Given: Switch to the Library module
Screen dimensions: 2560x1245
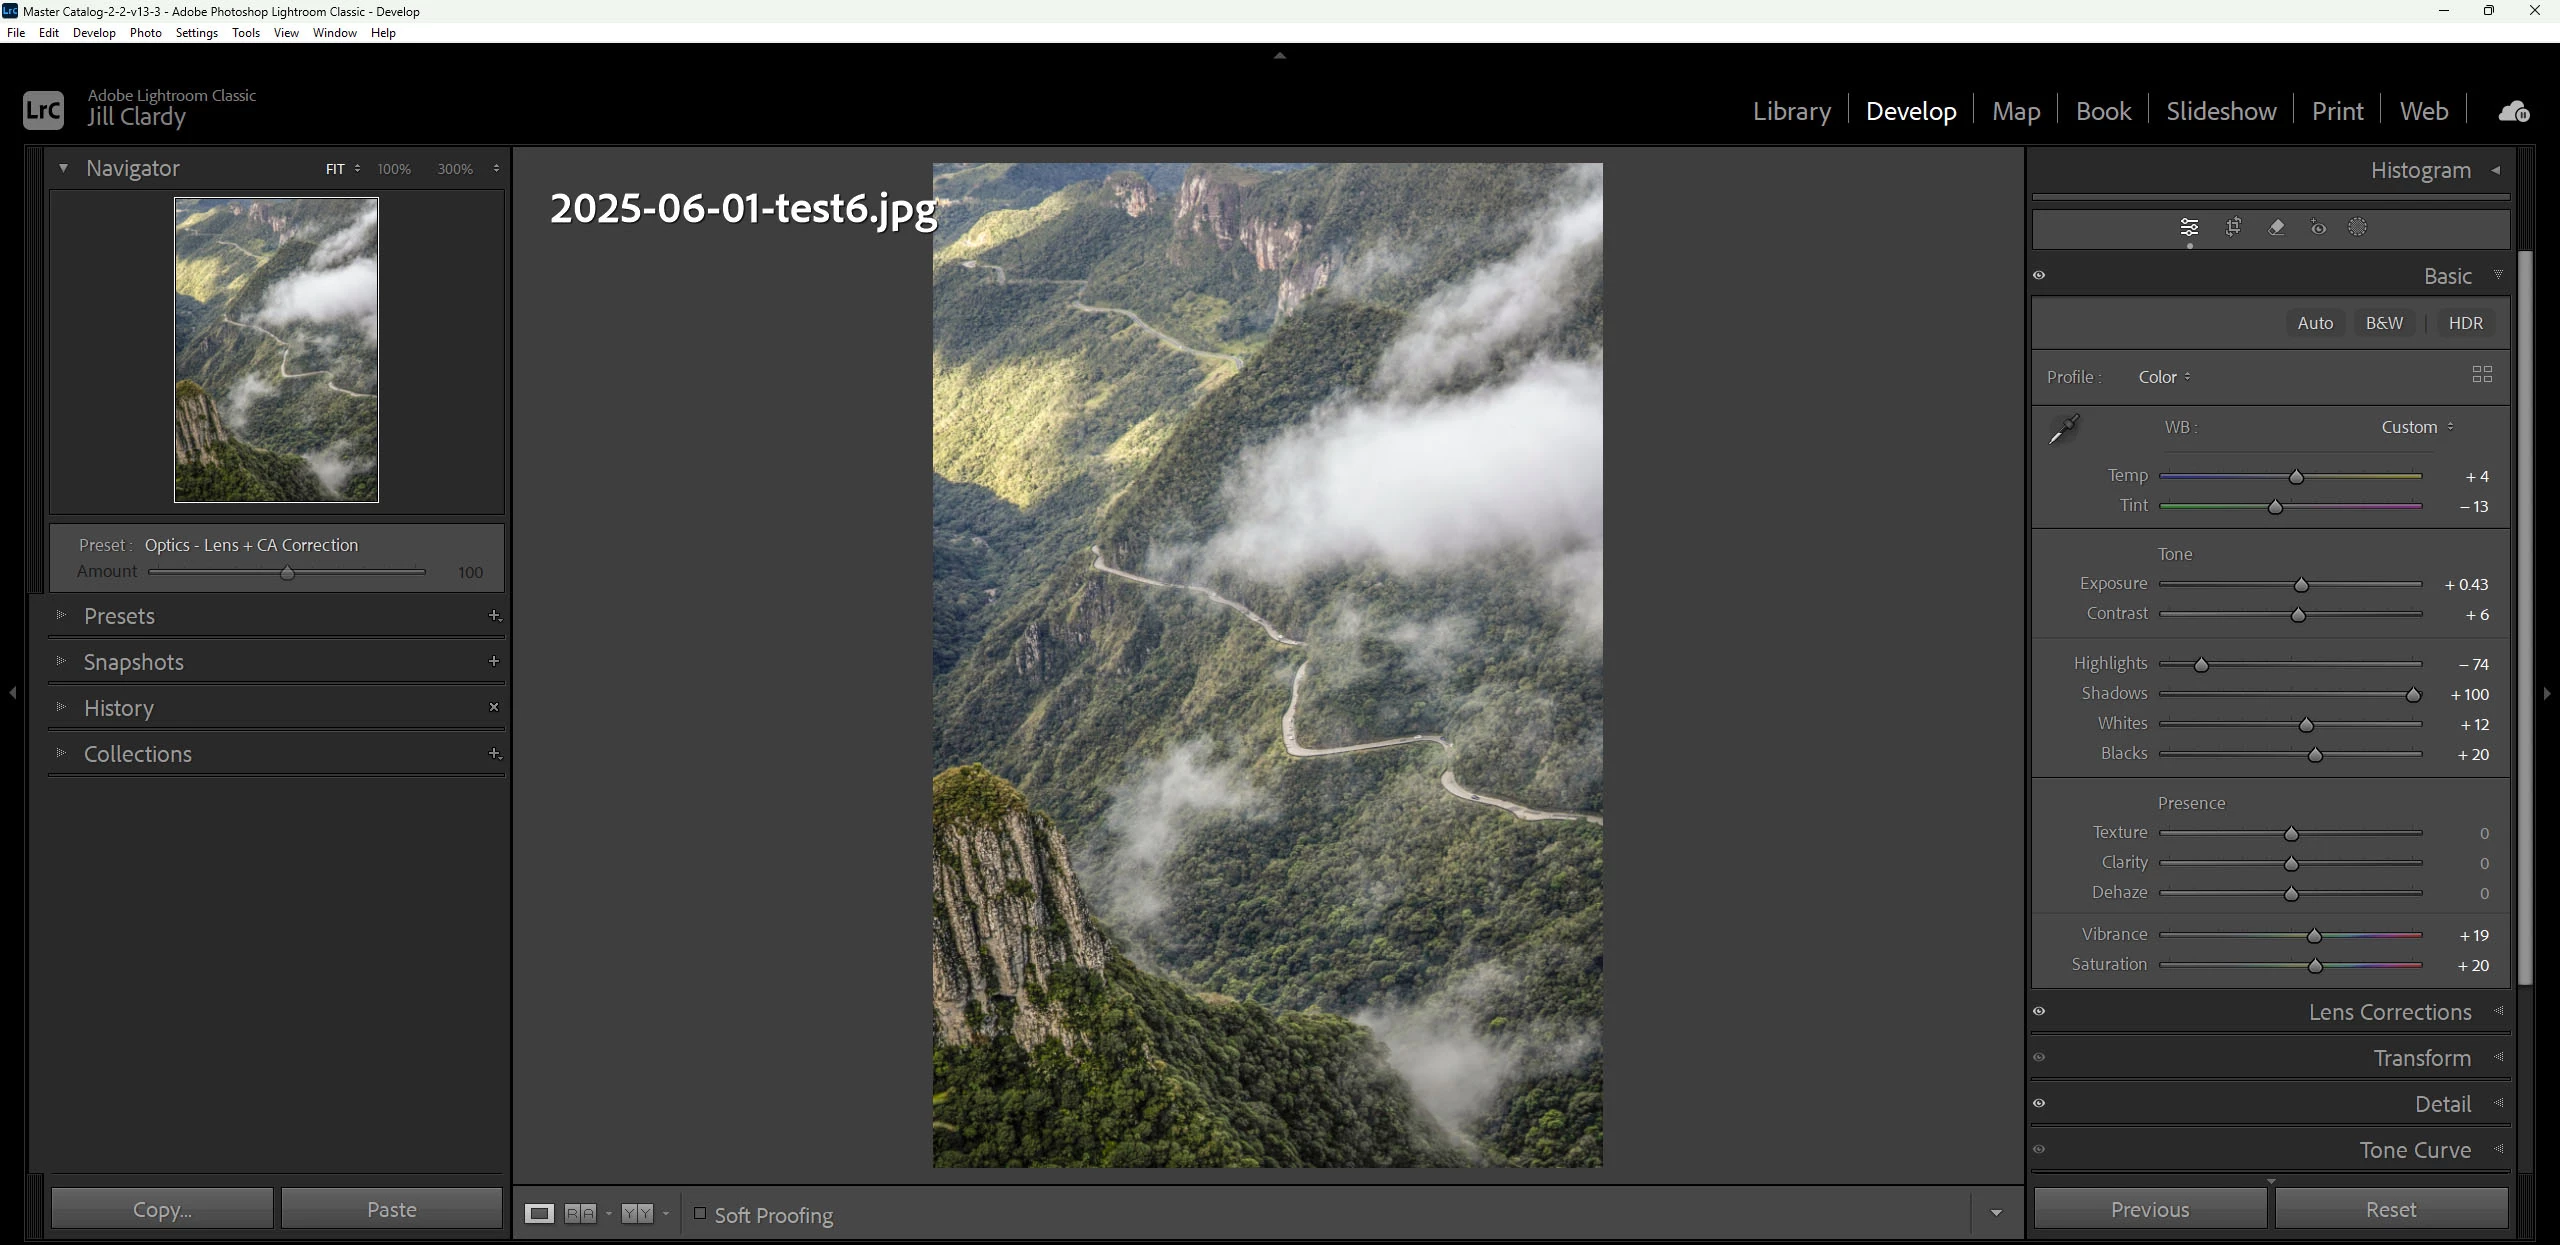Looking at the screenshot, I should (x=1791, y=111).
